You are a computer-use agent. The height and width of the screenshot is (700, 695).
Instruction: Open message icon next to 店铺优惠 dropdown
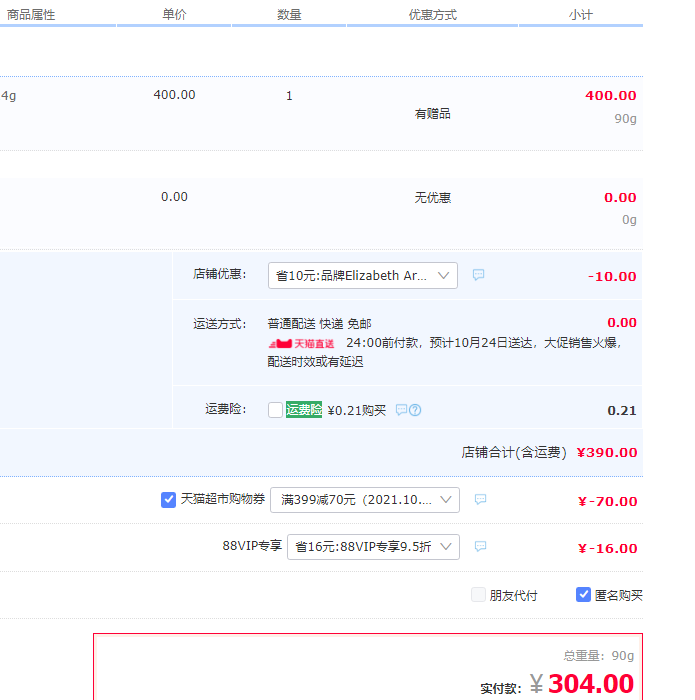click(x=478, y=275)
